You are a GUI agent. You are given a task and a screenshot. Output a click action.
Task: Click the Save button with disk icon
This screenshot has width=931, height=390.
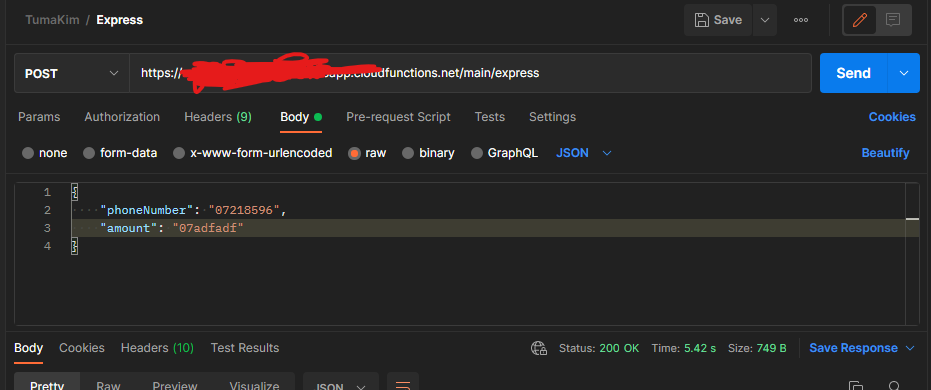pyautogui.click(x=718, y=20)
